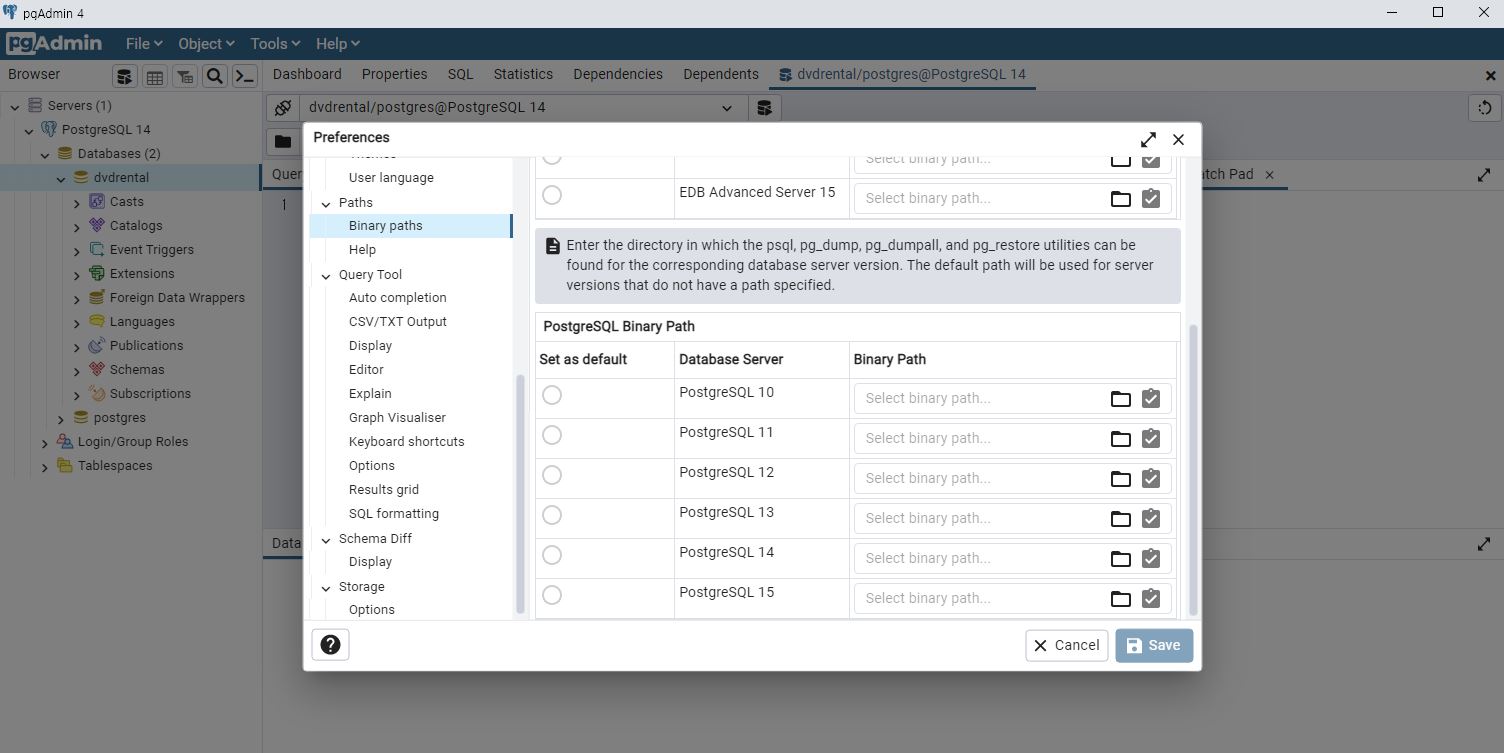Set PostgreSQL 11 as default binary path

coord(552,435)
